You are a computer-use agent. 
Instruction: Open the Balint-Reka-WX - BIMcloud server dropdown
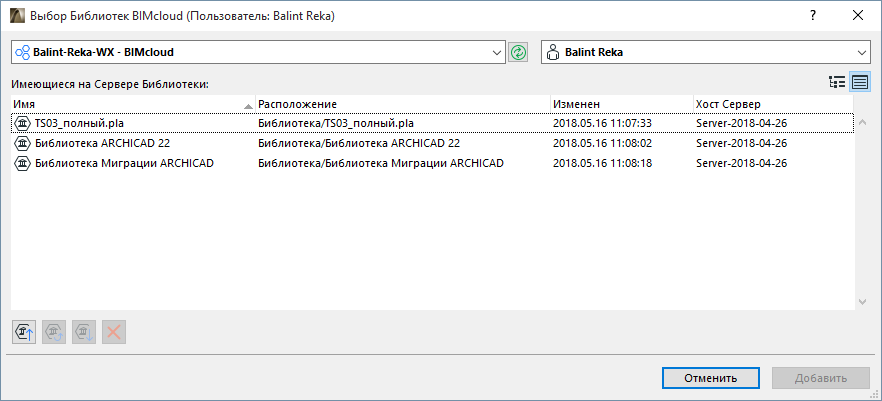click(x=258, y=53)
